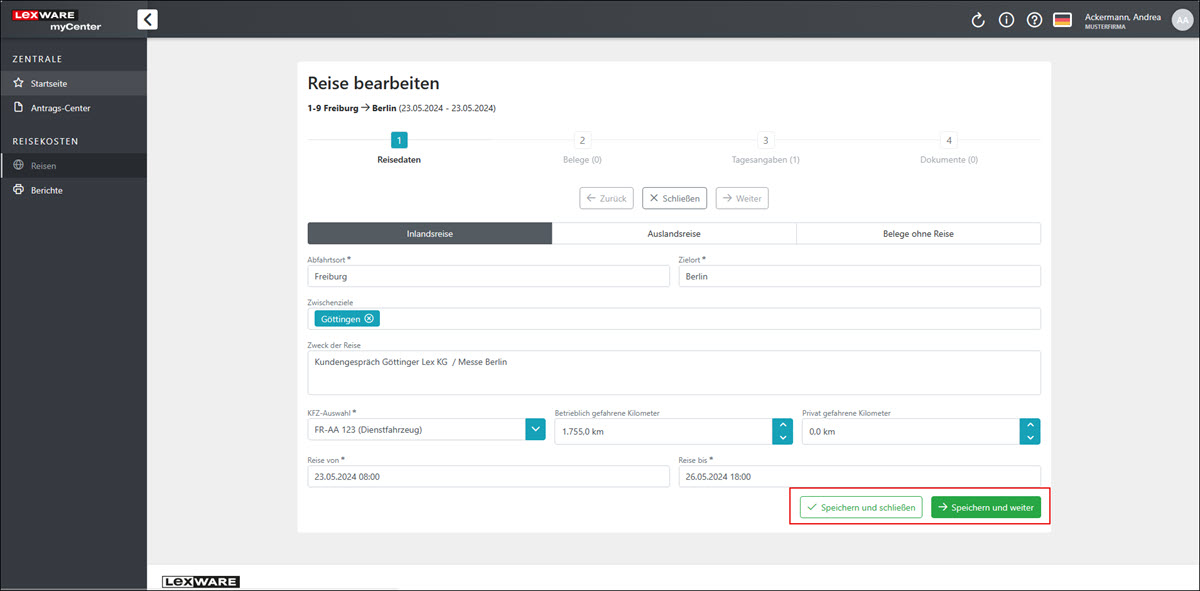Open the AA user avatar

tap(1181, 20)
